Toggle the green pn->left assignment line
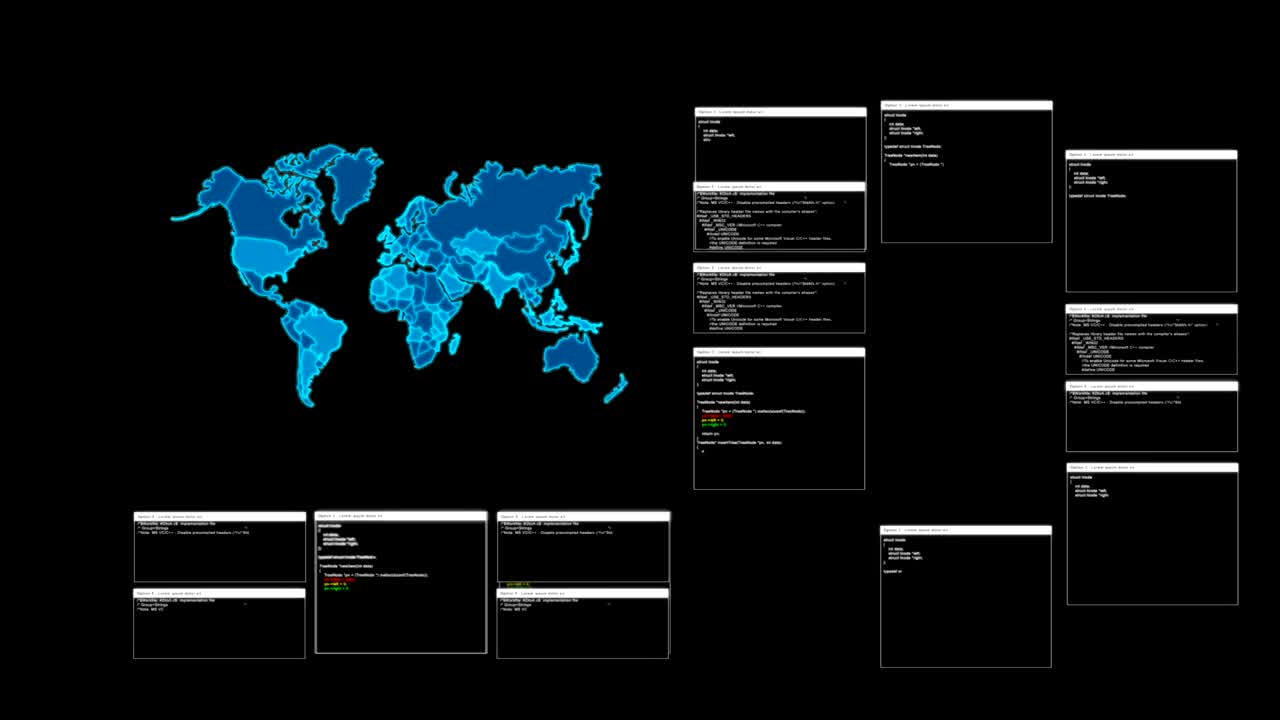This screenshot has width=1280, height=720. (x=712, y=424)
